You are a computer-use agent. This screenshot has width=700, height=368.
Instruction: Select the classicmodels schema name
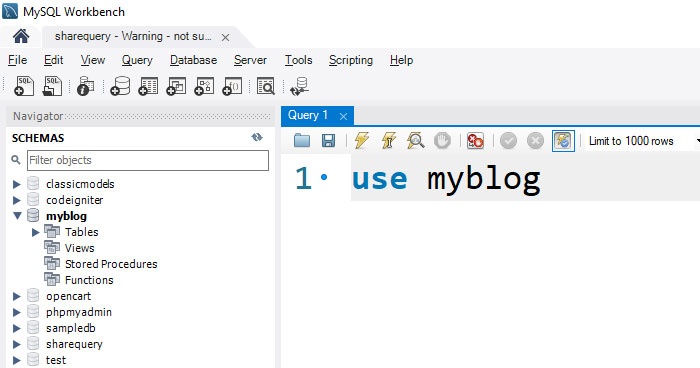(x=80, y=184)
